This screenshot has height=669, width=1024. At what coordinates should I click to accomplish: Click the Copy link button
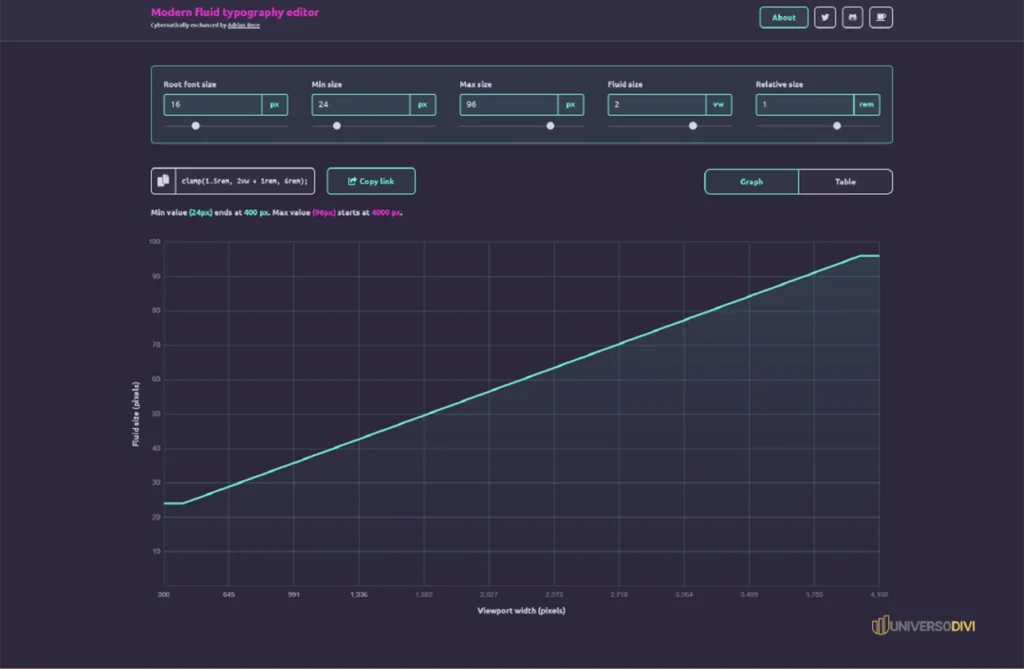(371, 181)
